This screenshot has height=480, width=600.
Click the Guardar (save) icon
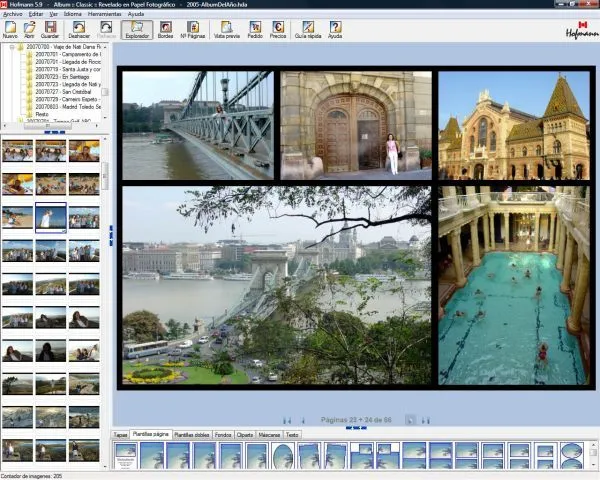point(50,29)
